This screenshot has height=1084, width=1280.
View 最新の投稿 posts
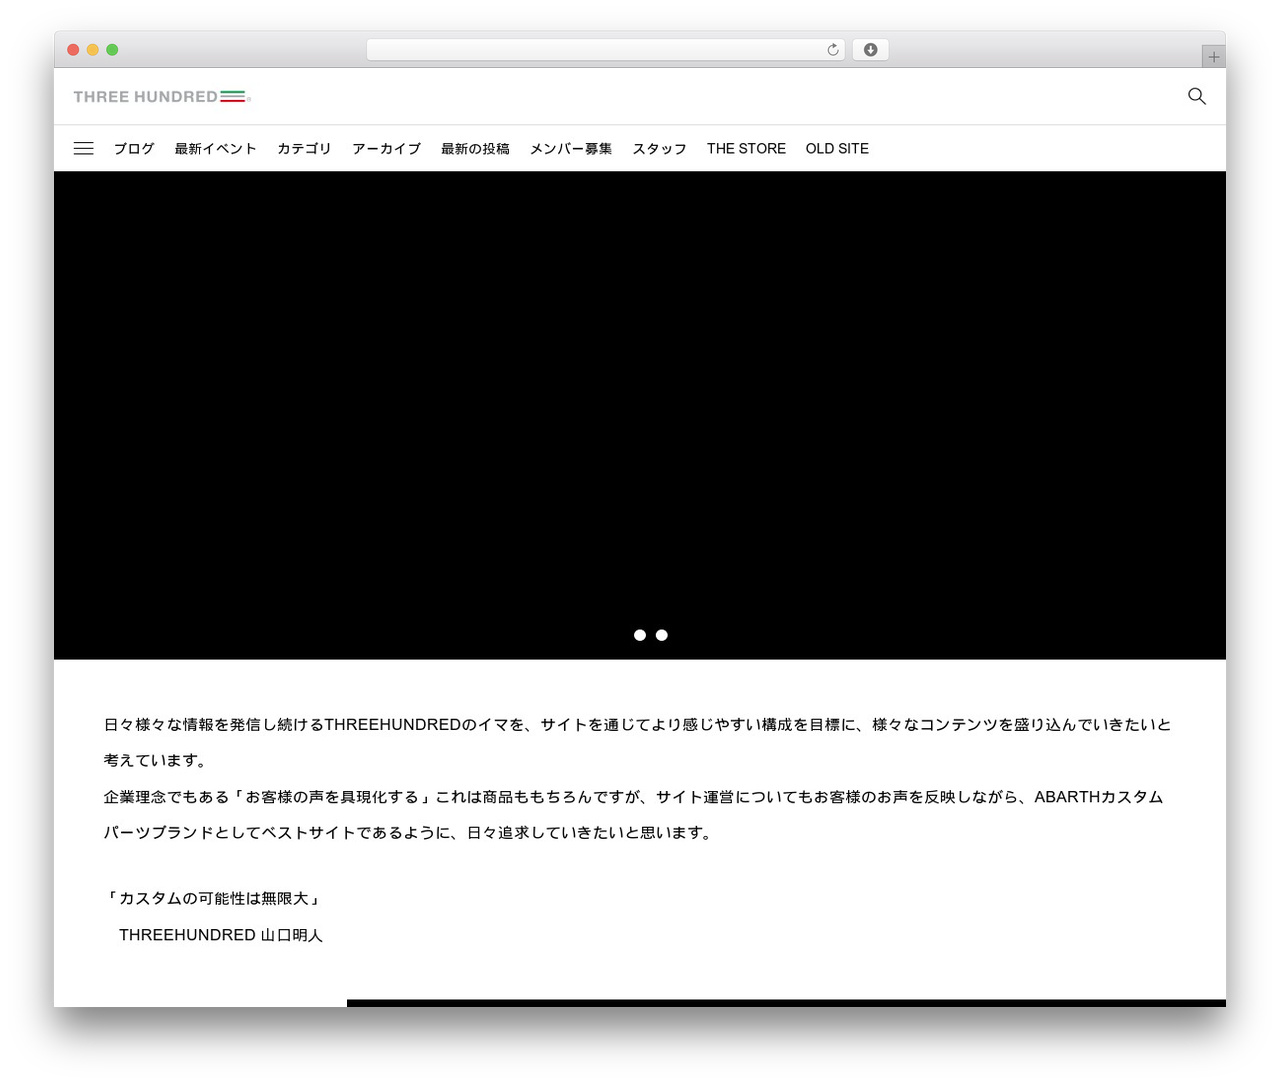tap(475, 148)
